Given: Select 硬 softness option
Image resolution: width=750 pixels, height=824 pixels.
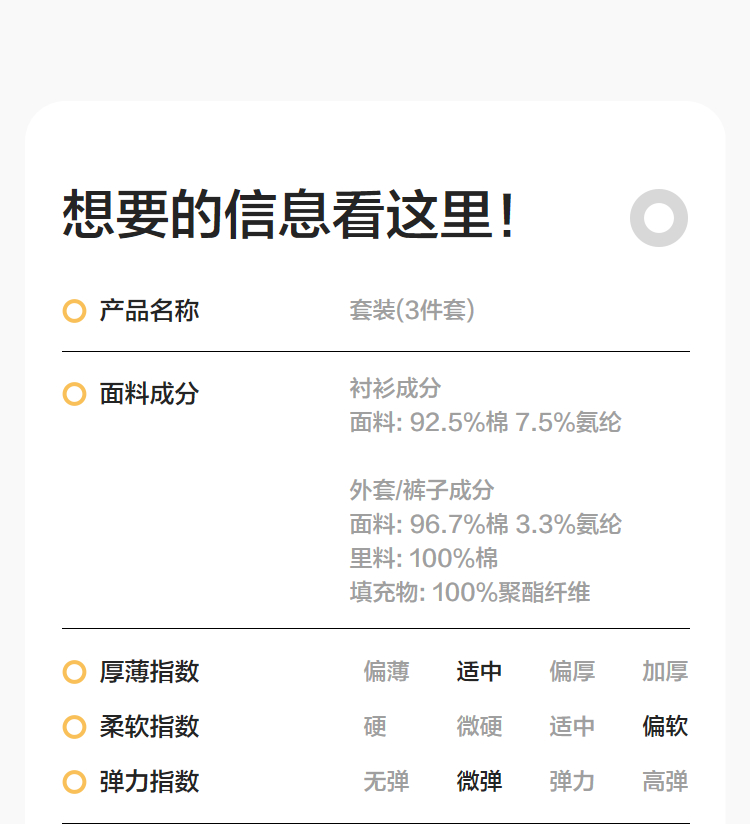Looking at the screenshot, I should tap(375, 727).
